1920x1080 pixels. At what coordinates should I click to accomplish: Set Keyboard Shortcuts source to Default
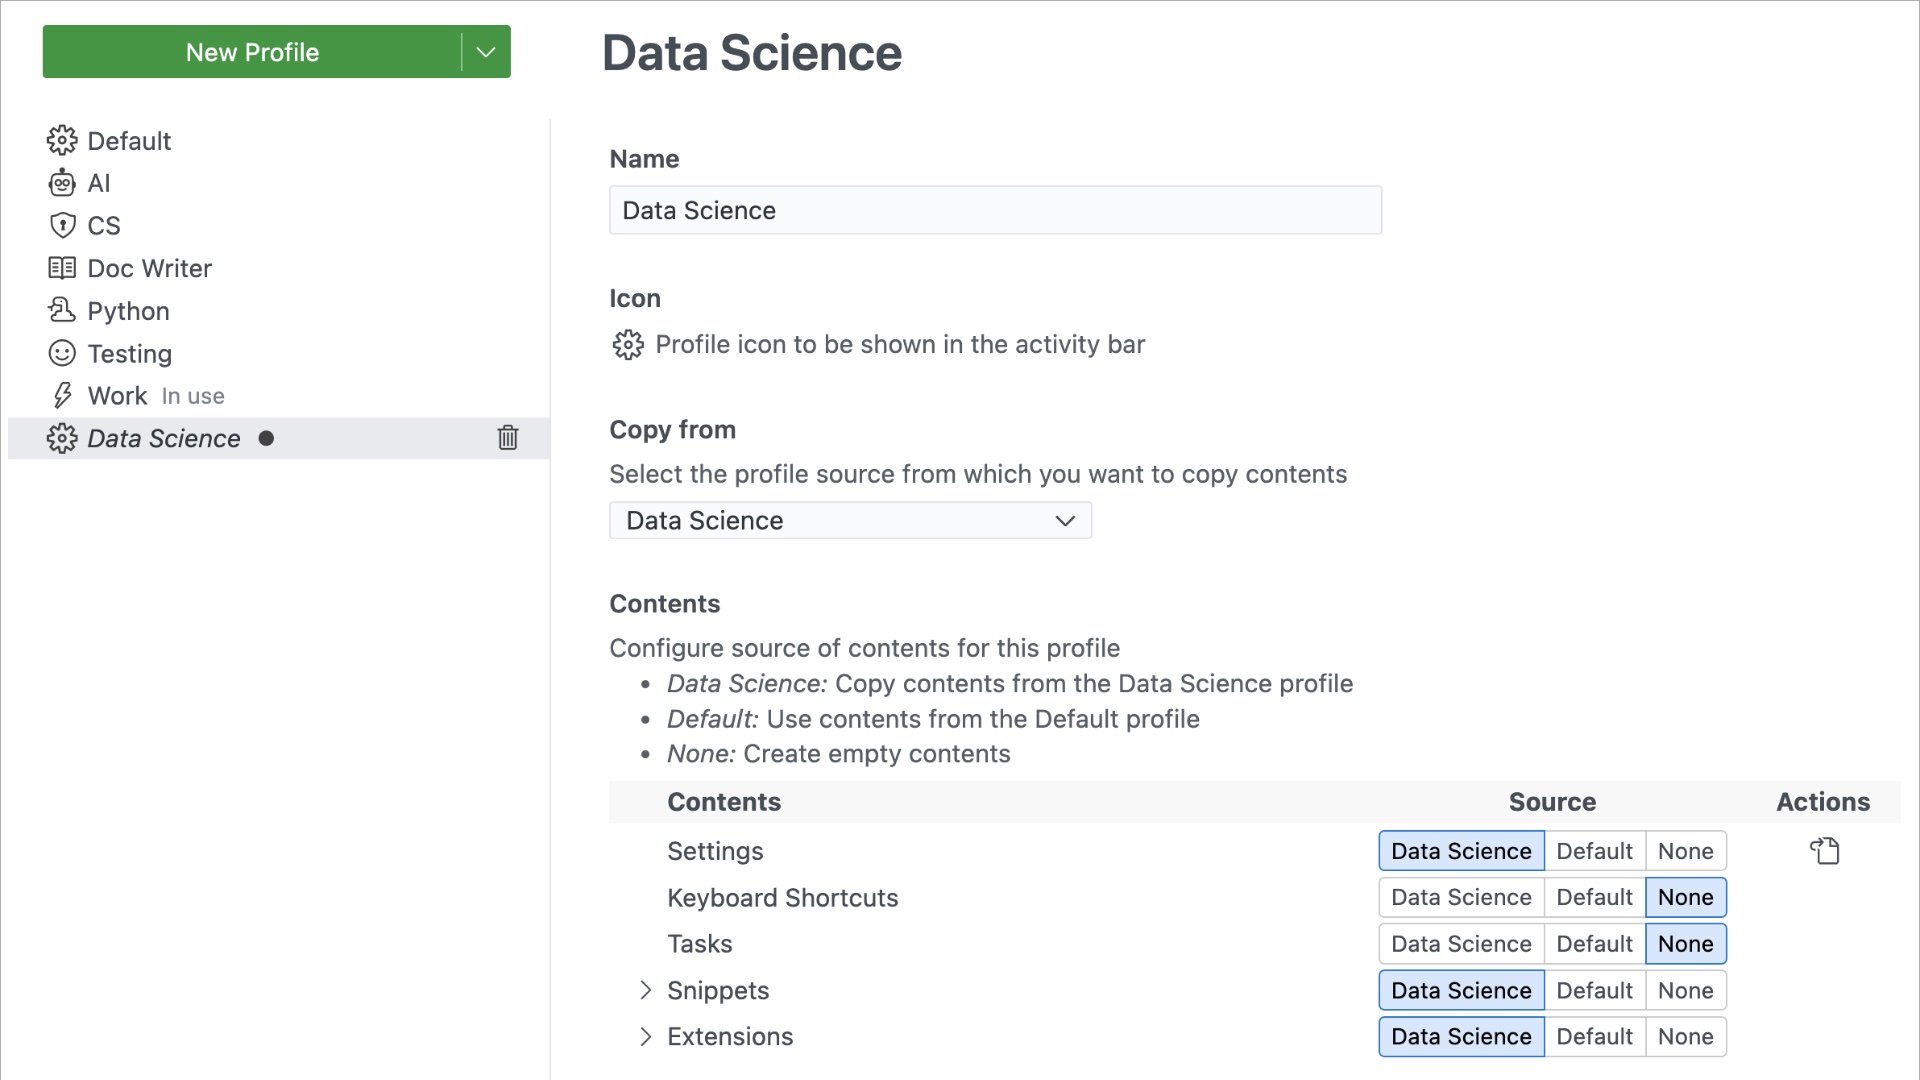click(1594, 897)
